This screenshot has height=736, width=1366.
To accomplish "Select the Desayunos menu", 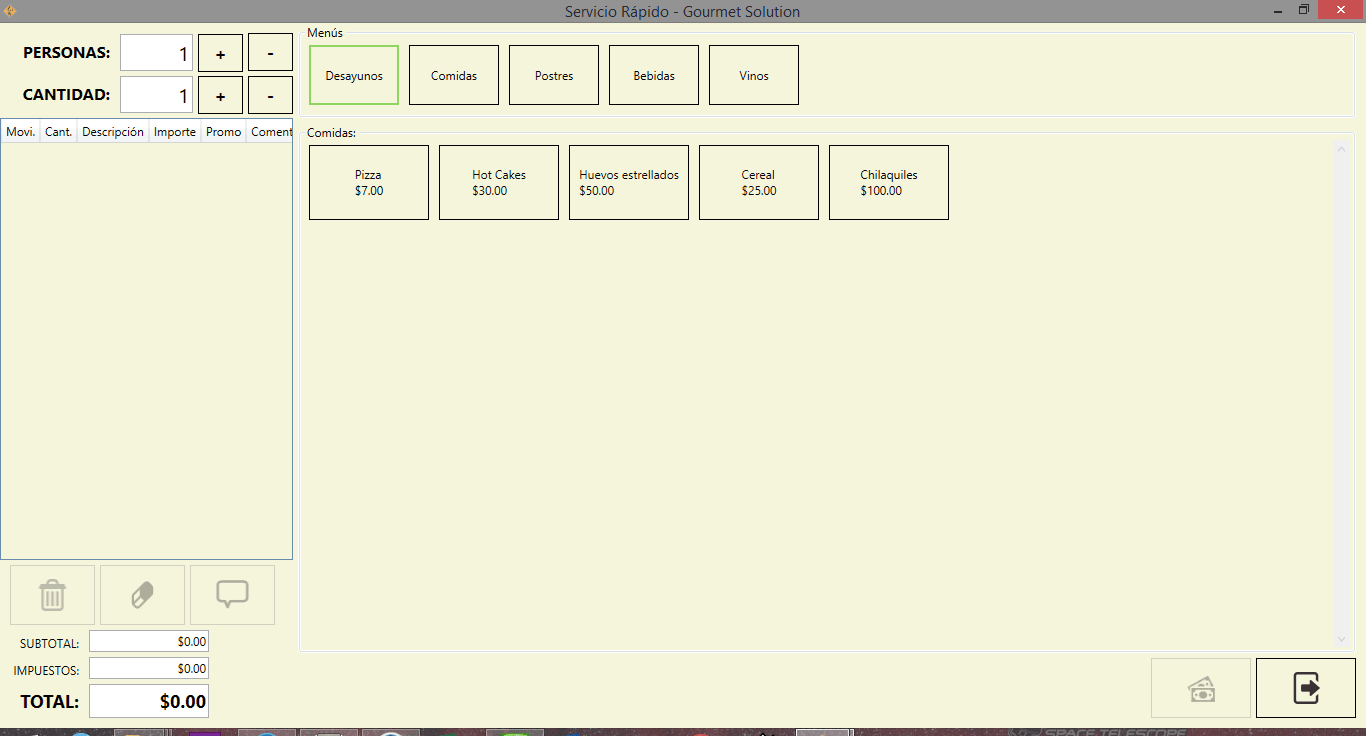I will tap(354, 75).
